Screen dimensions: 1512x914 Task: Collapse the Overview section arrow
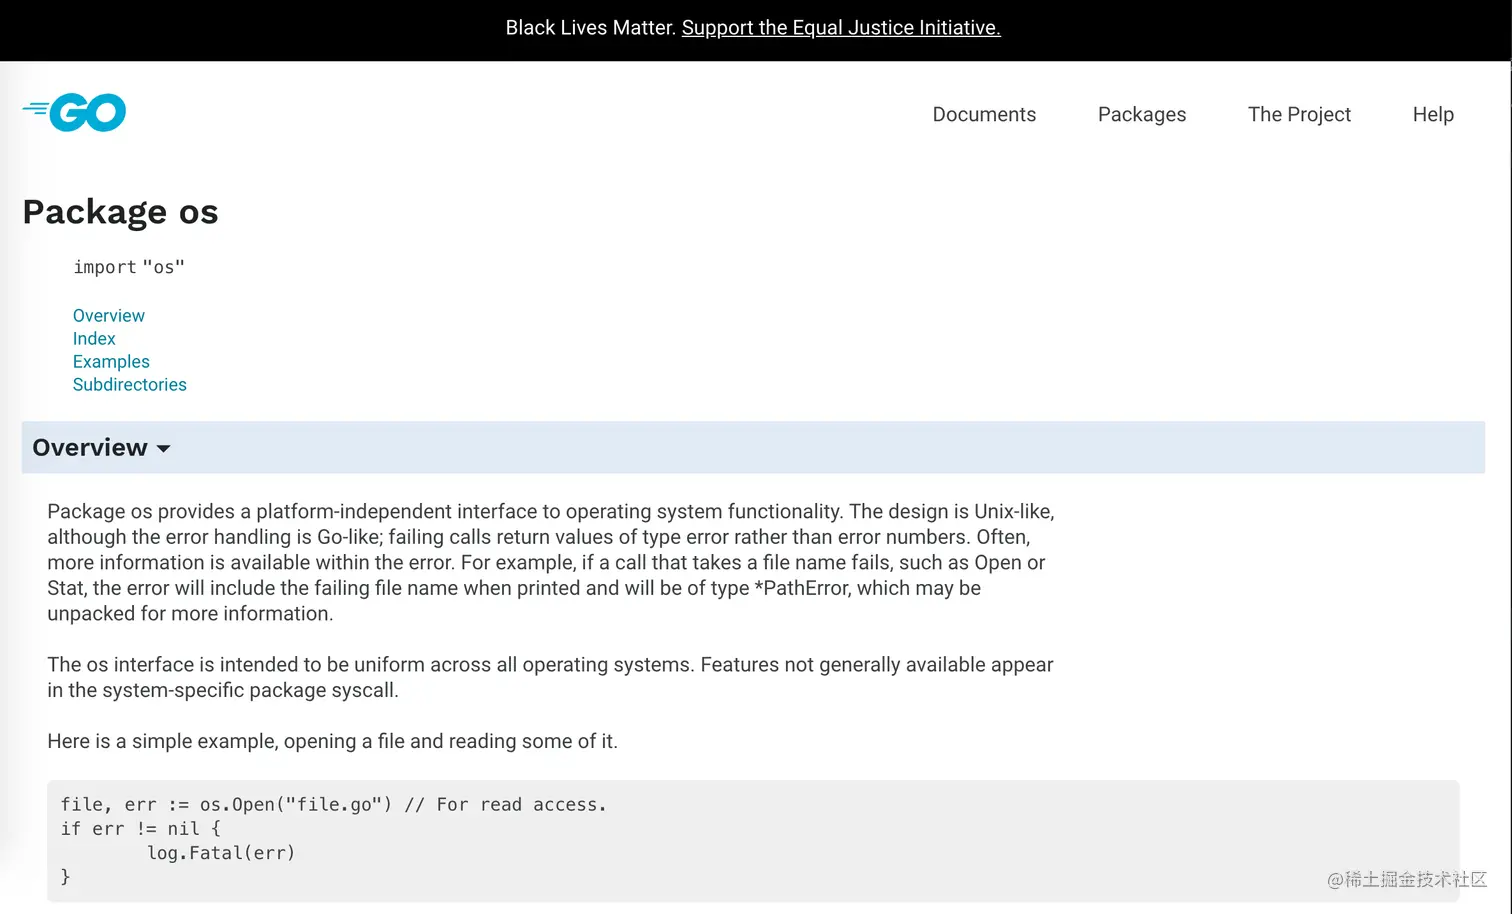coord(164,449)
